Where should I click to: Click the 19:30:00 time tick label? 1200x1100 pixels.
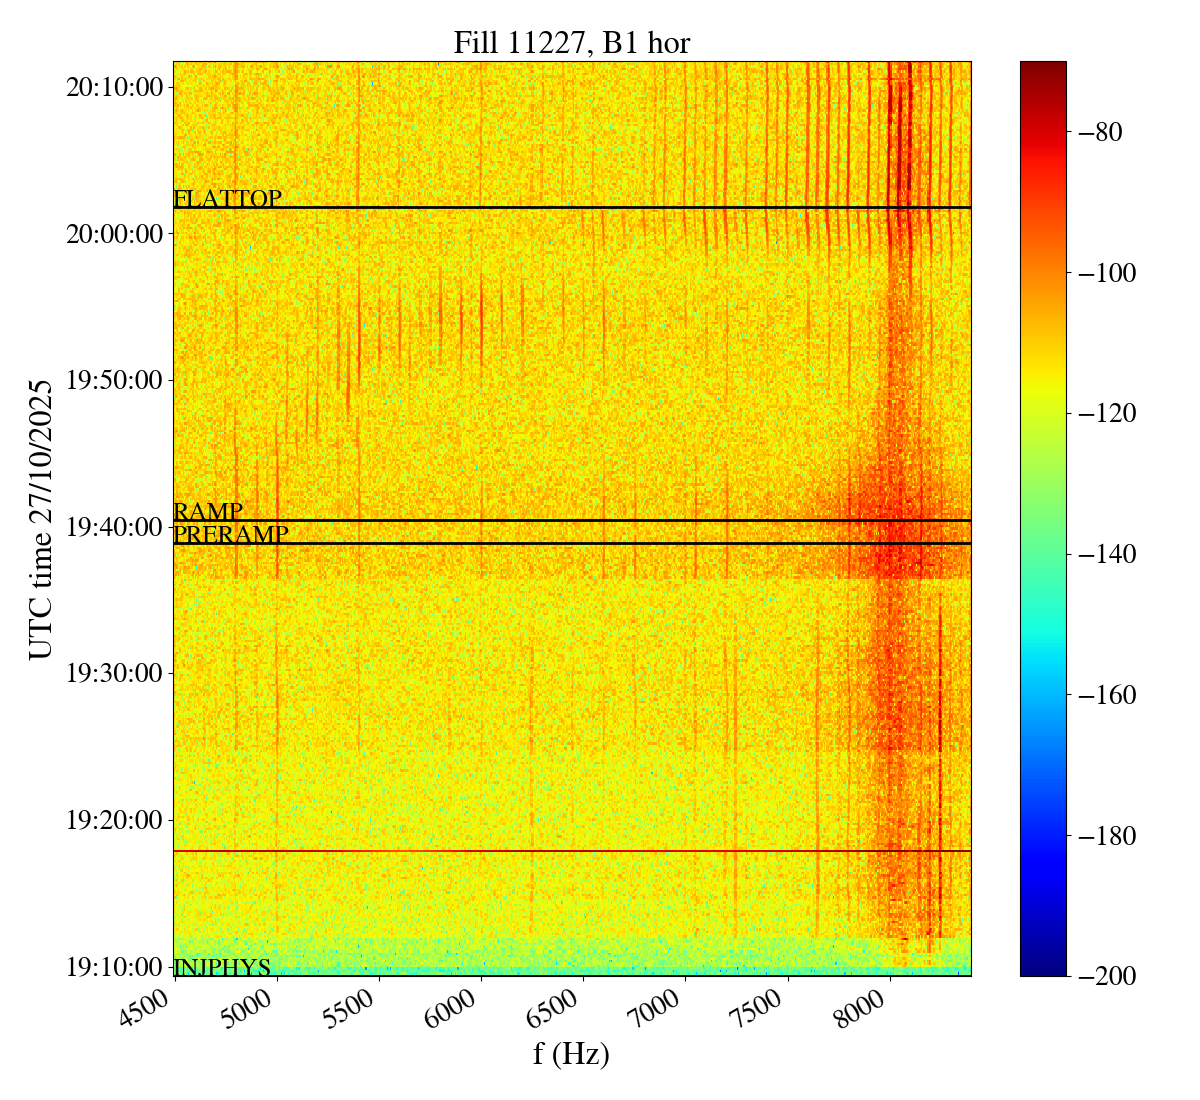point(114,673)
